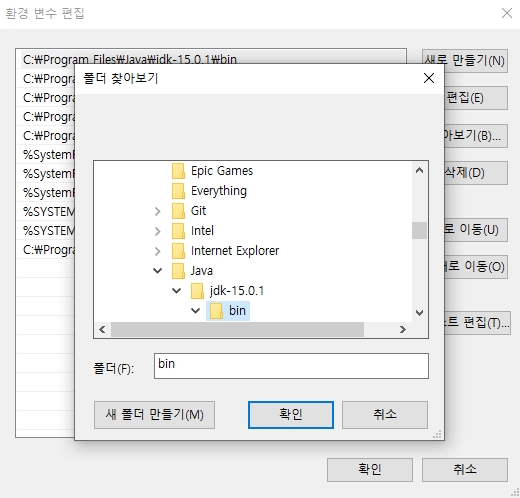Select the Everything tree entry
The width and height of the screenshot is (520, 498).
[219, 191]
